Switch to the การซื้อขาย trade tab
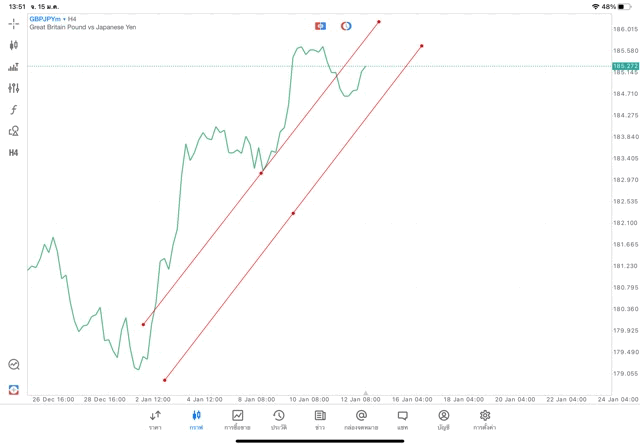Viewport: 640px width, 447px height. point(238,420)
